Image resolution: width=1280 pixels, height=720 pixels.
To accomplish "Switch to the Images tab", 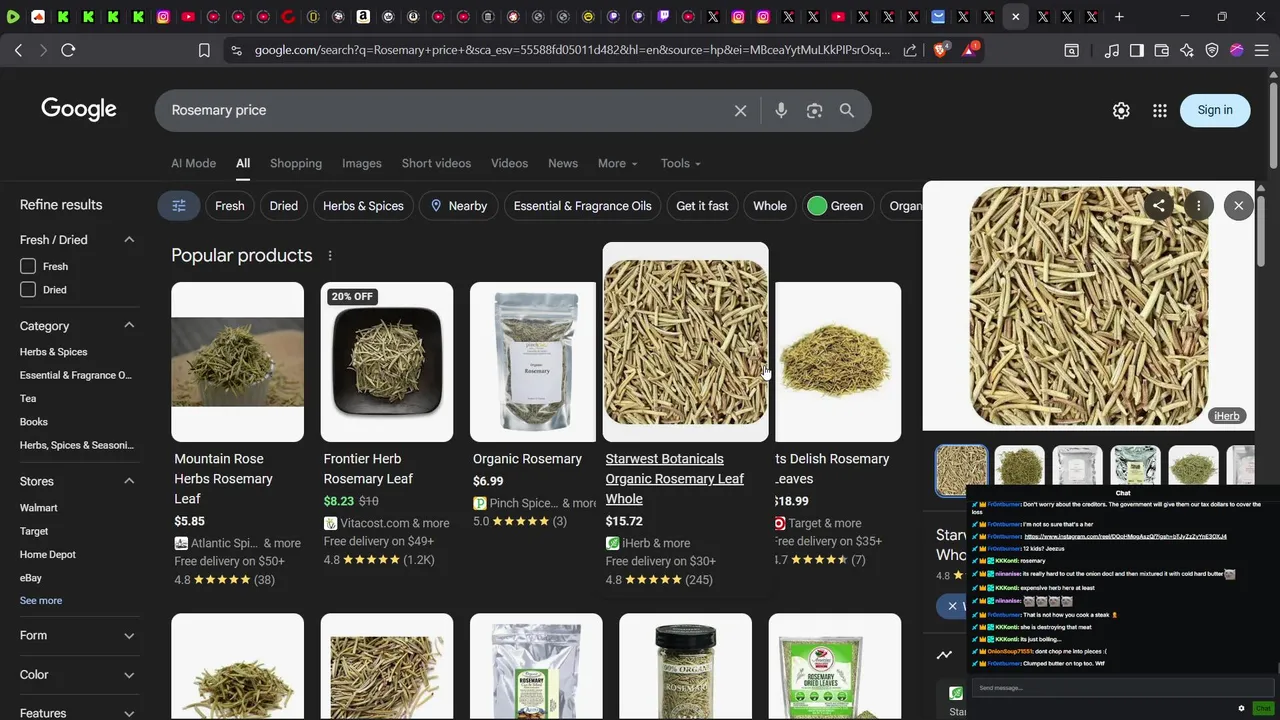I will click(362, 163).
